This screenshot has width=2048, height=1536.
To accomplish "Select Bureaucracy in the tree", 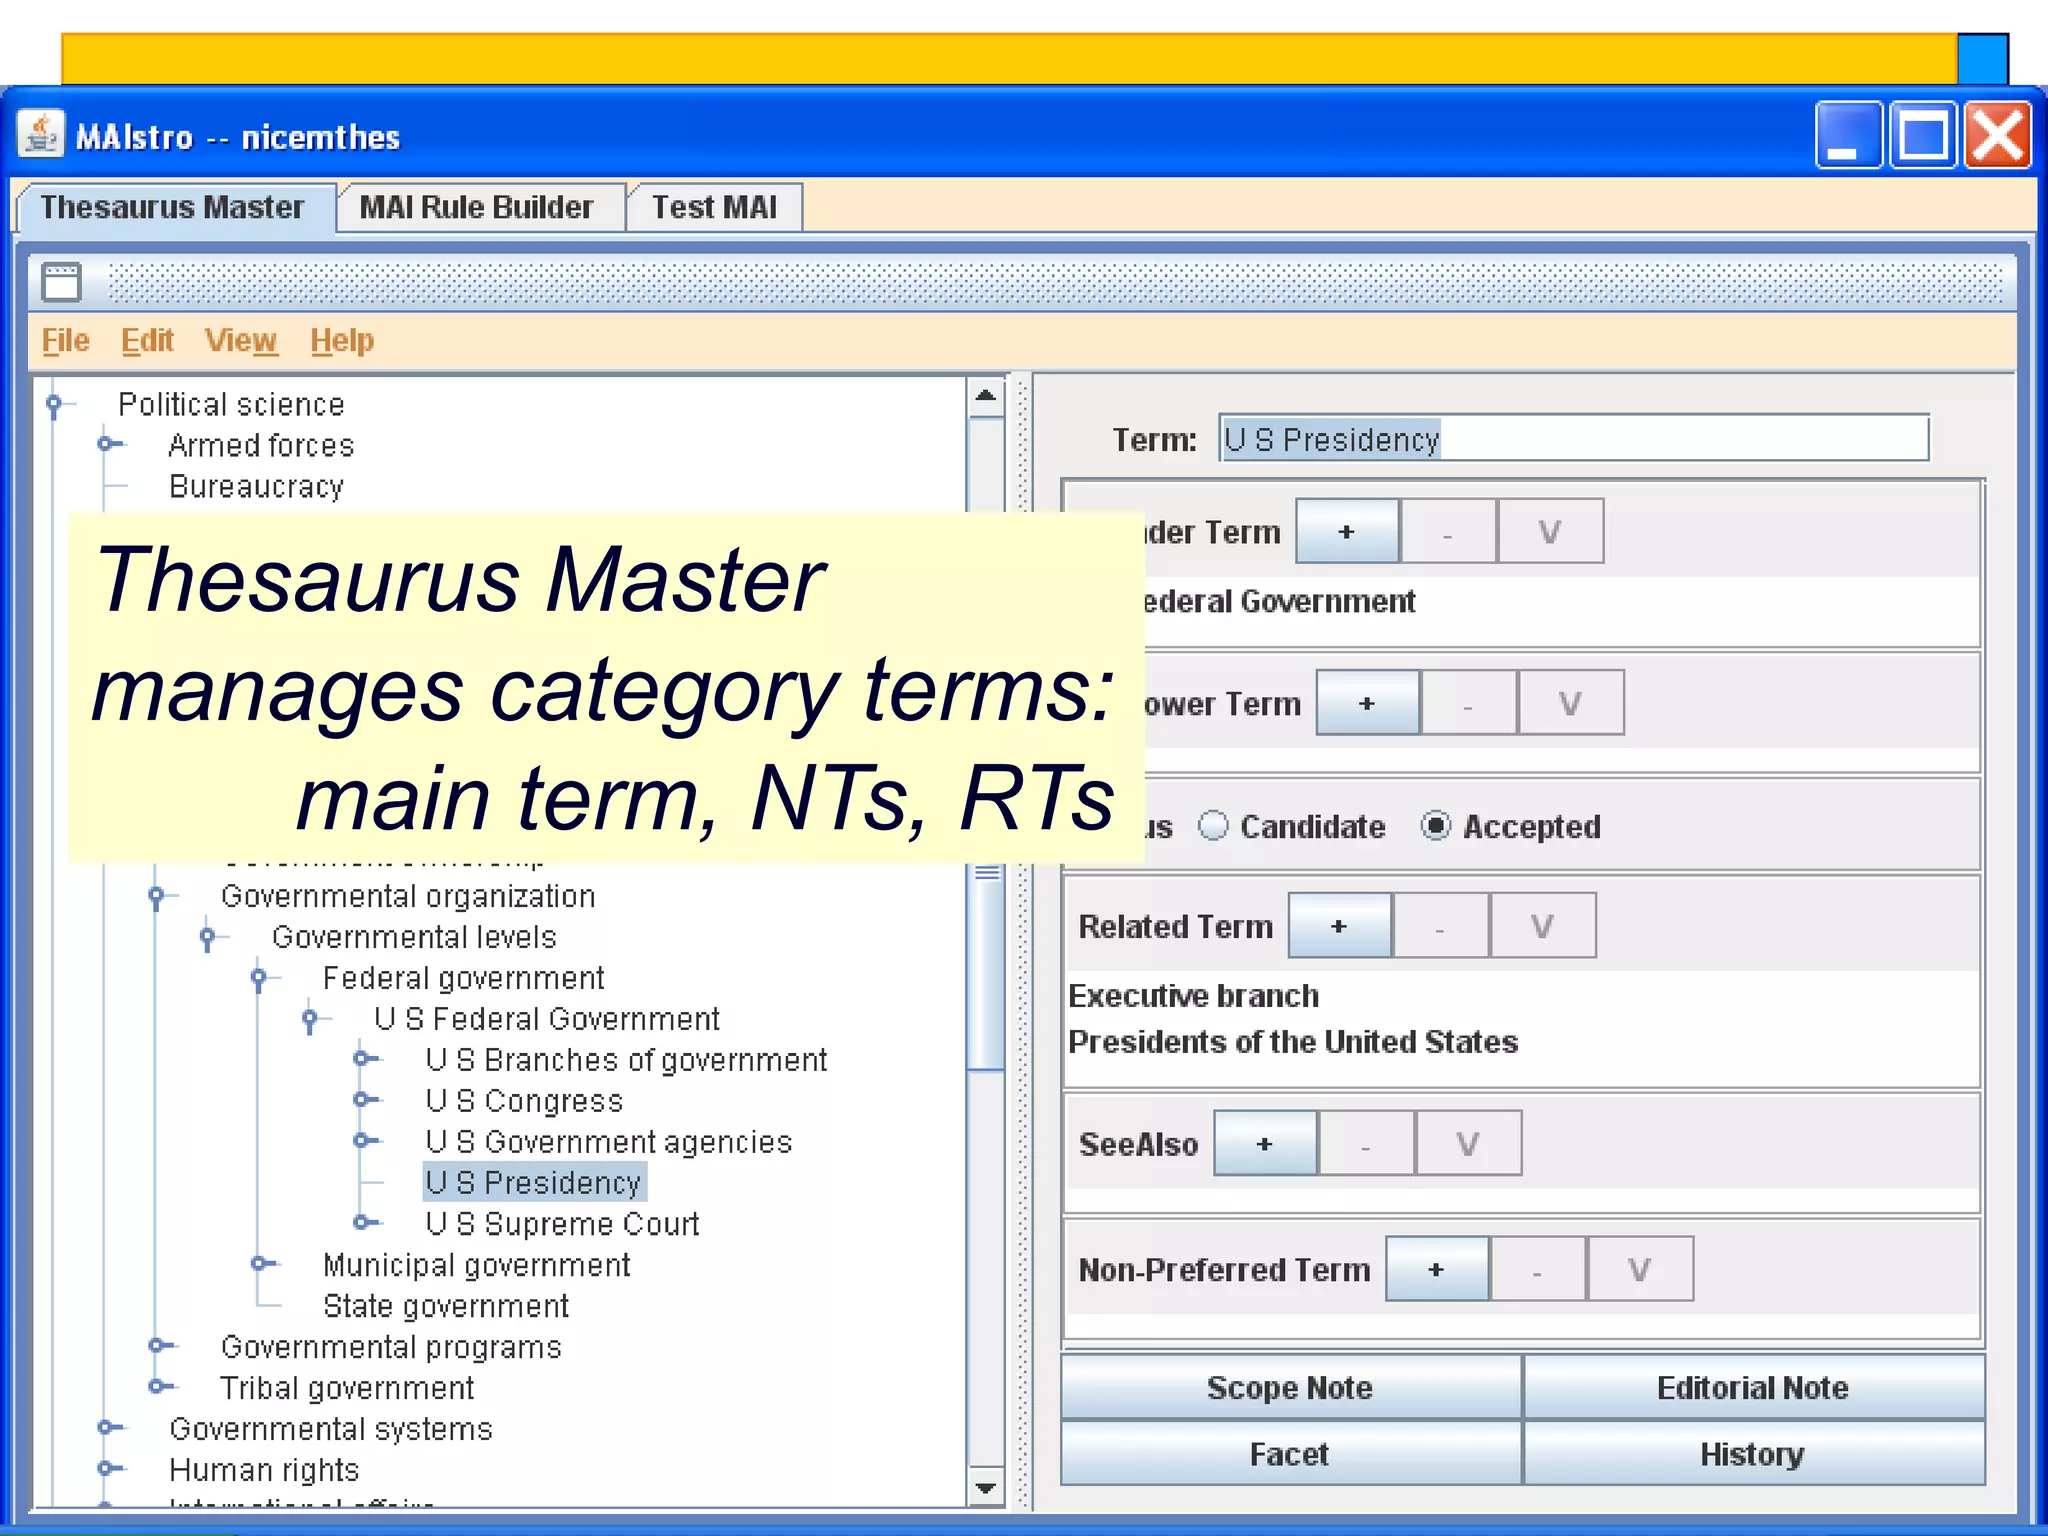I will coord(256,486).
